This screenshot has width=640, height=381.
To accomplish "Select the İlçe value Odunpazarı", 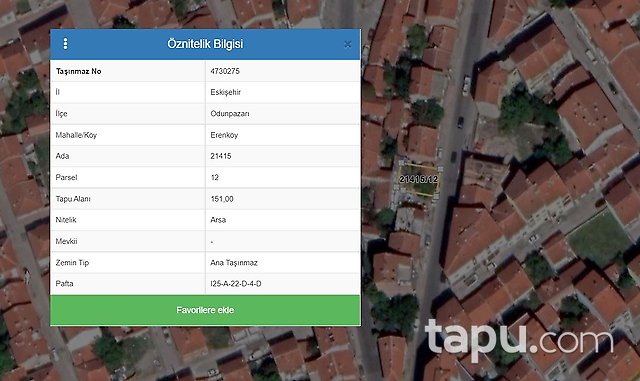I will [230, 114].
